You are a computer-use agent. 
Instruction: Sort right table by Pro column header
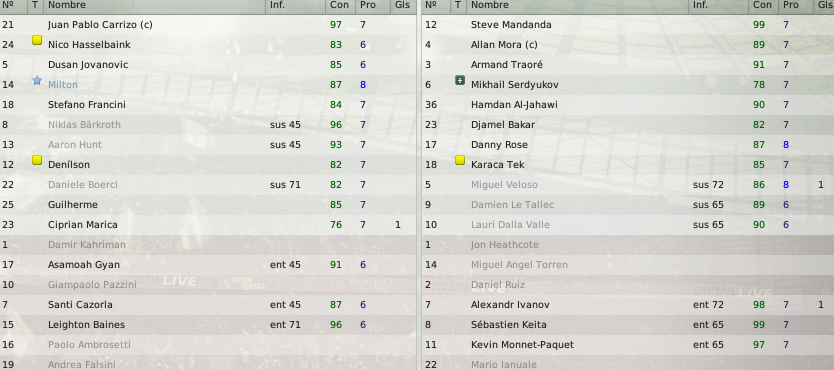click(791, 5)
